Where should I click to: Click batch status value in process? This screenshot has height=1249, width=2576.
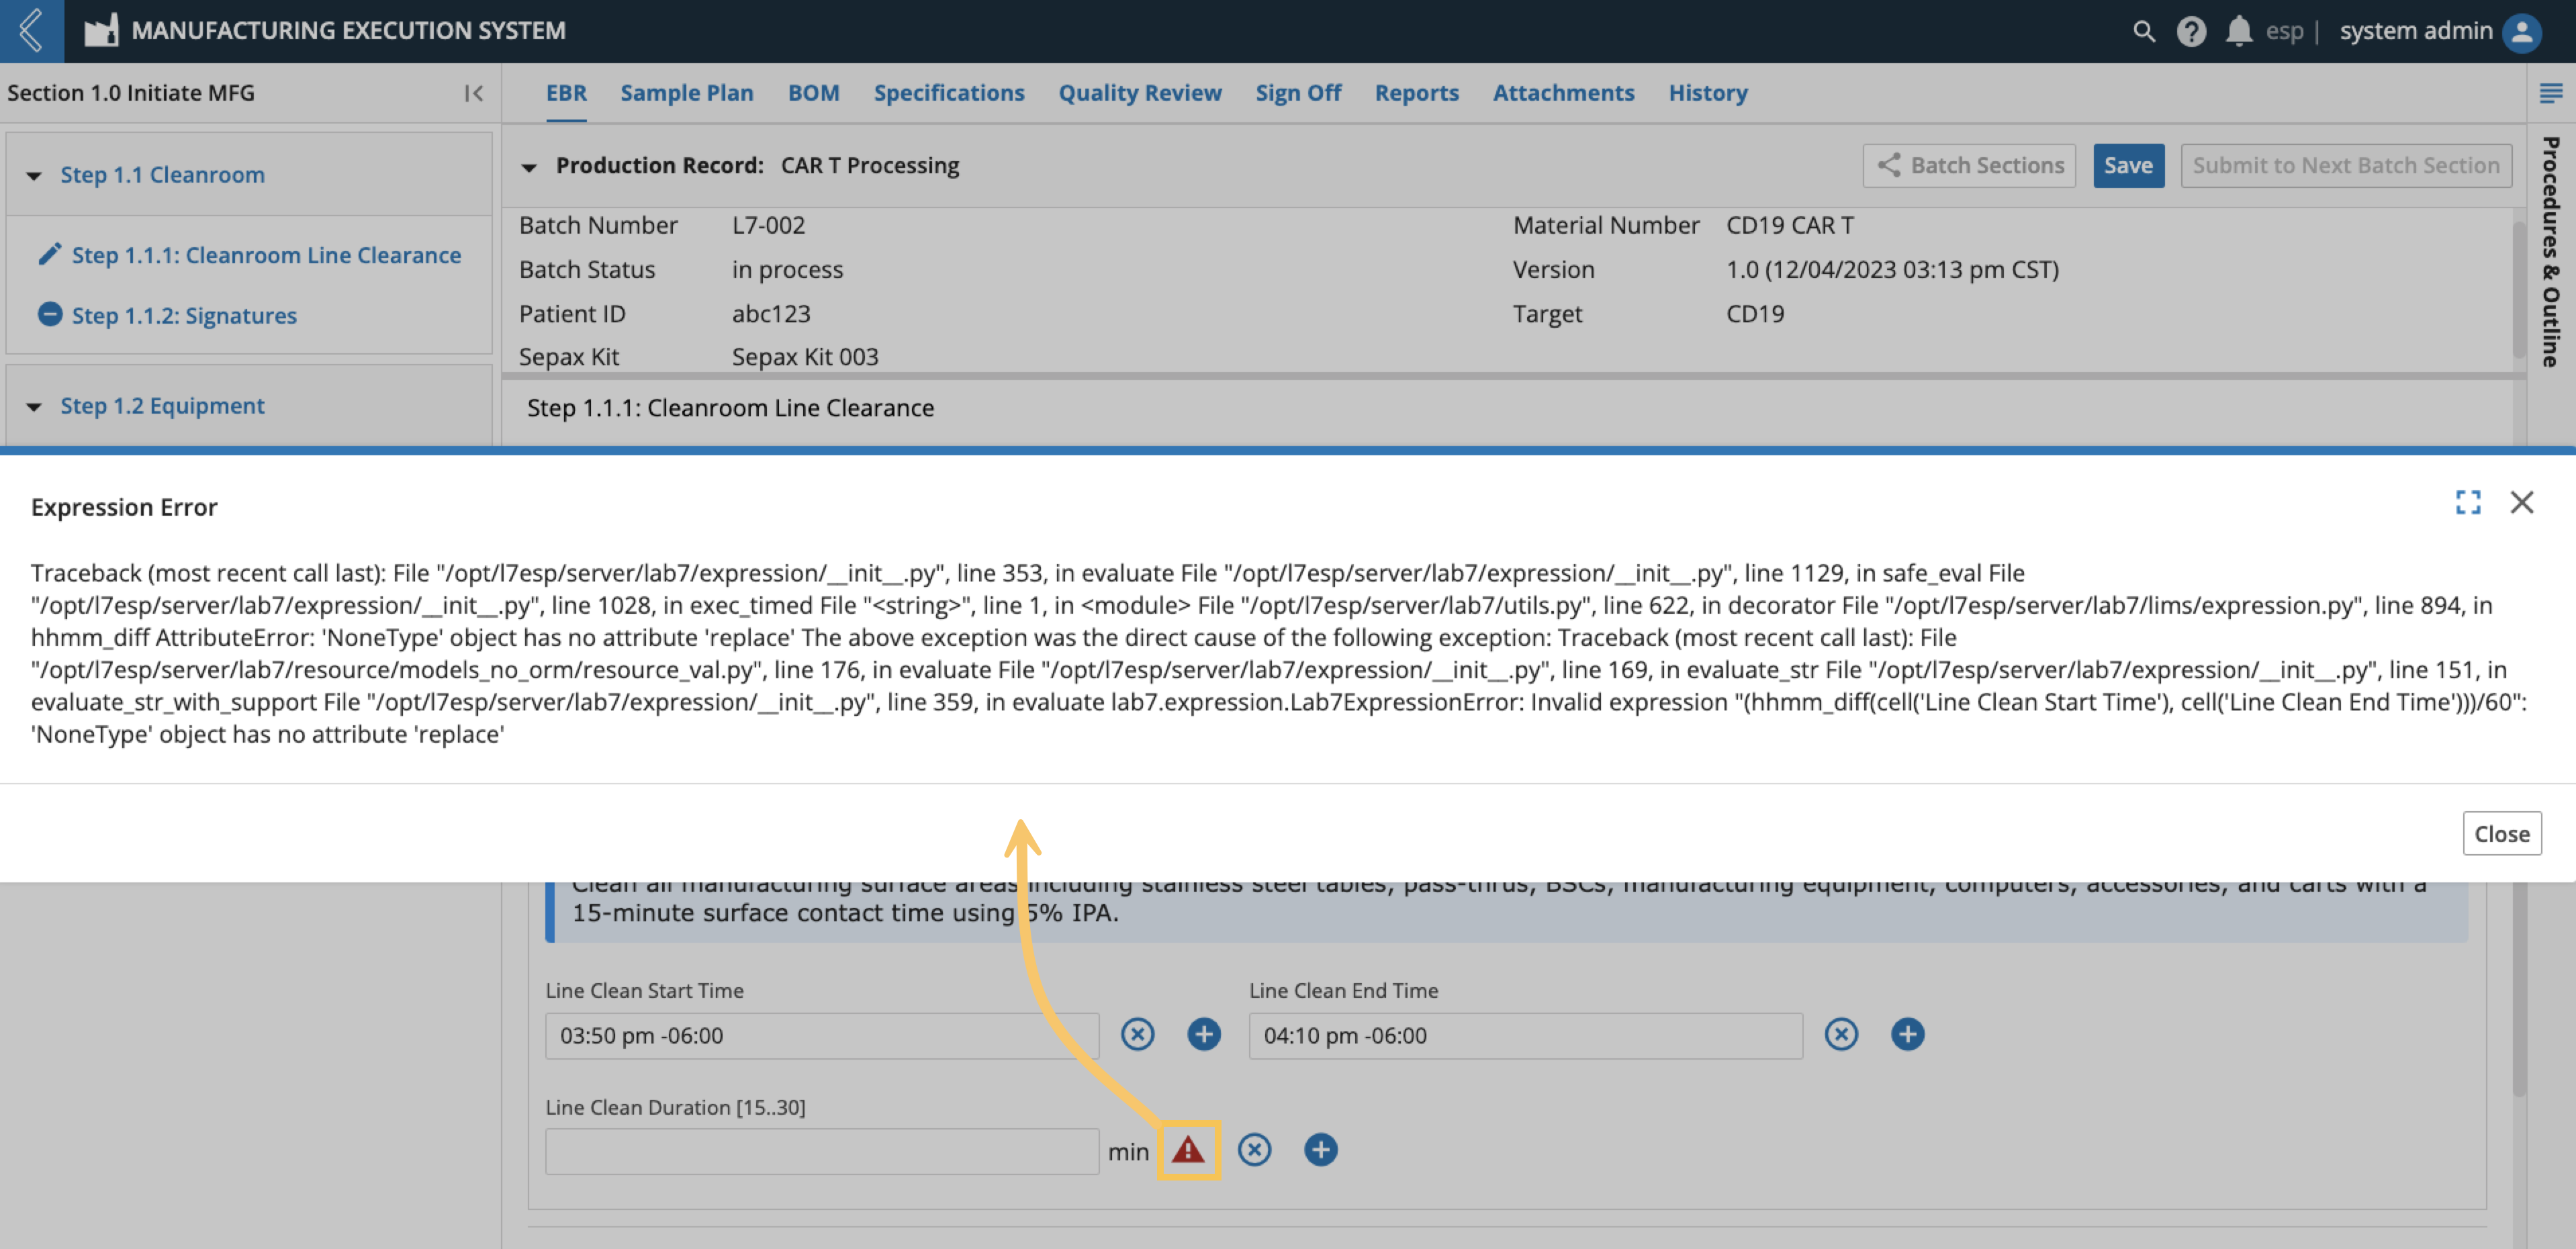pos(787,269)
